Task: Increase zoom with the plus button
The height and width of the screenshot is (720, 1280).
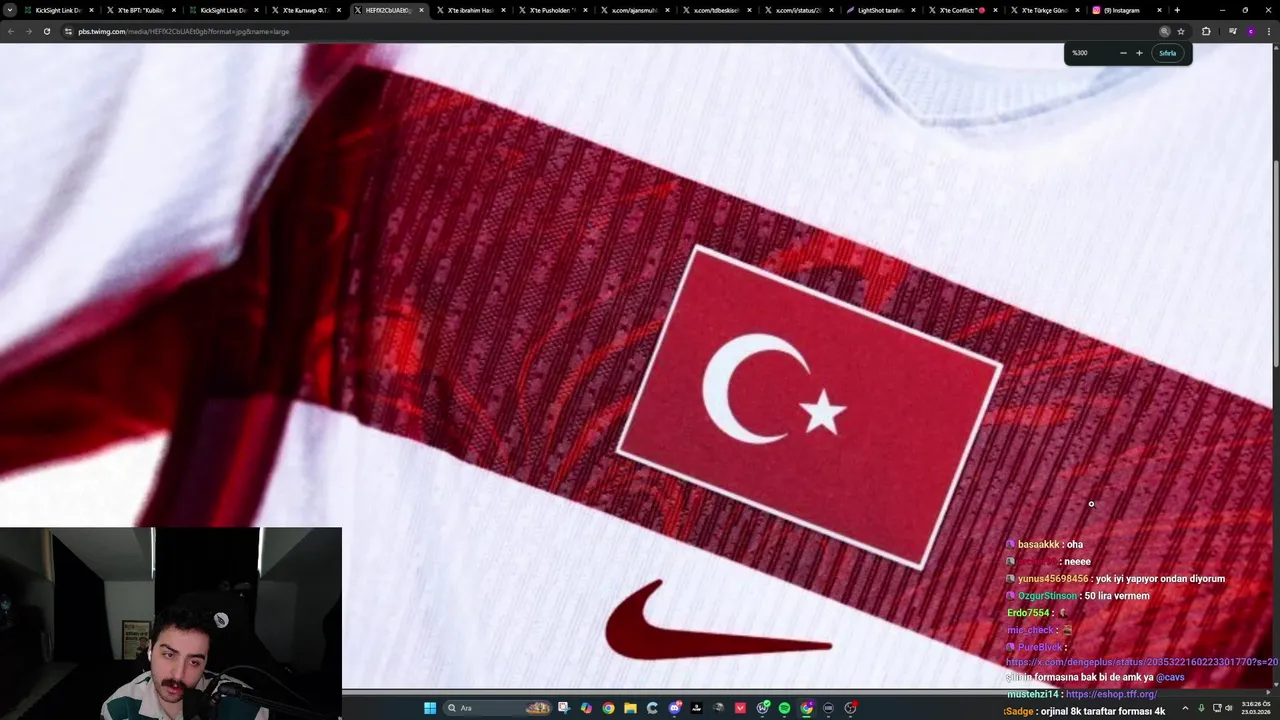Action: coord(1139,53)
